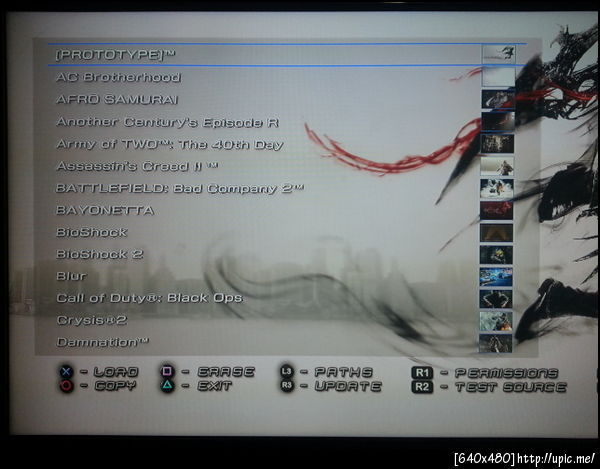Click Army of TWO cover thumbnail
The height and width of the screenshot is (469, 600).
497,144
